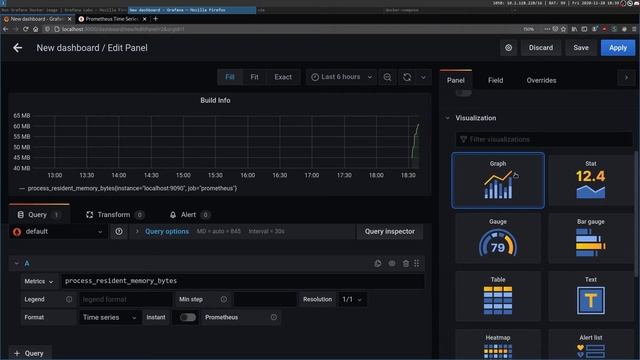Open dashboard settings gear icon
Viewport: 640px width, 360px height.
[509, 48]
